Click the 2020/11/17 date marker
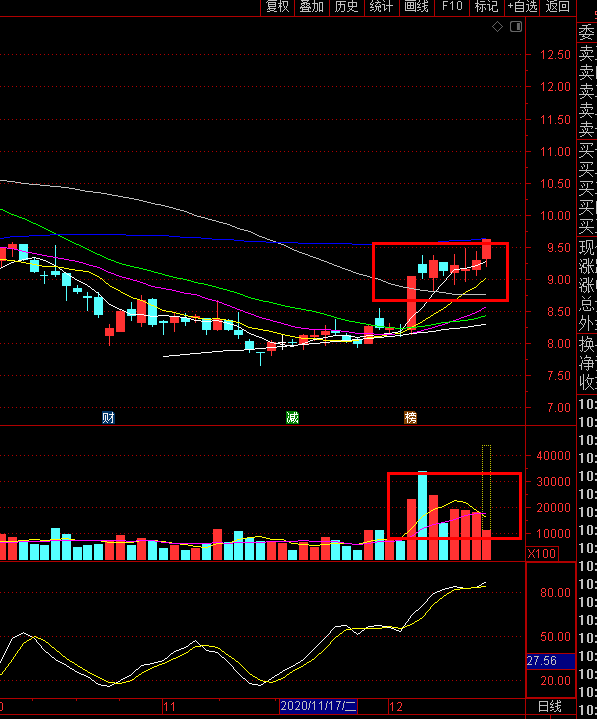This screenshot has width=597, height=719. [x=318, y=706]
